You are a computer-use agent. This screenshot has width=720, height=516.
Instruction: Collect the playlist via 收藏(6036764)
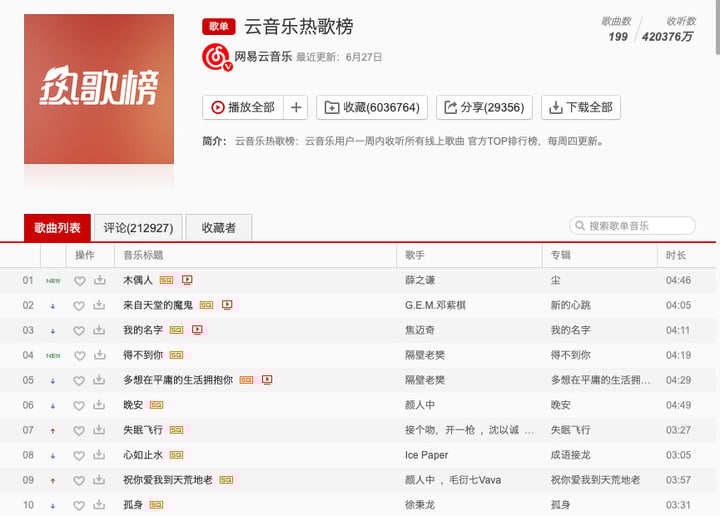[372, 107]
